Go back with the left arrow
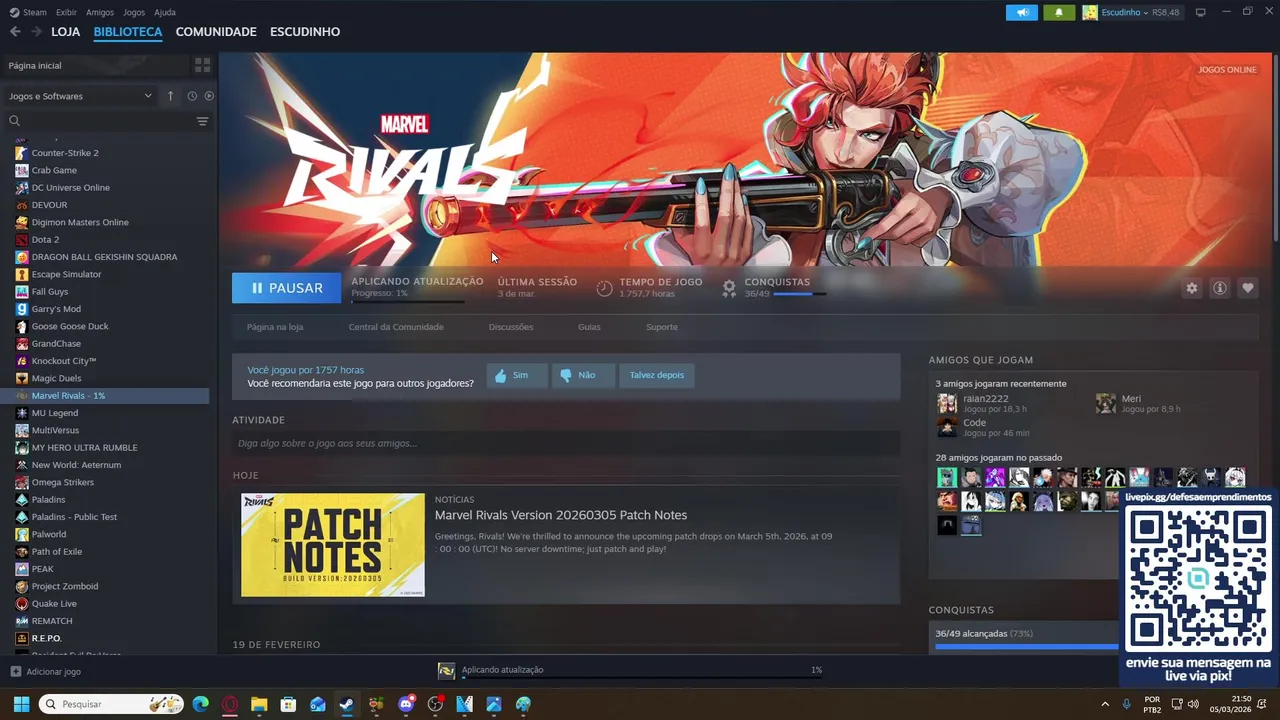This screenshot has width=1280, height=720. [15, 32]
